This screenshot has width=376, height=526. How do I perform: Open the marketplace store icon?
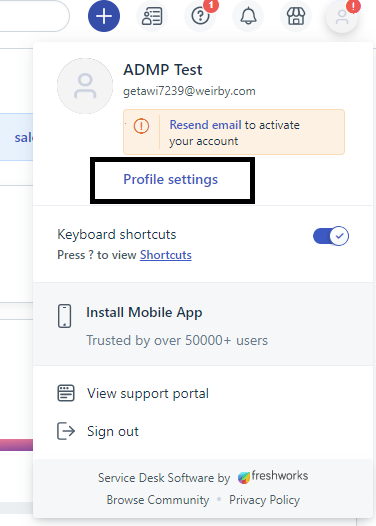click(x=296, y=16)
